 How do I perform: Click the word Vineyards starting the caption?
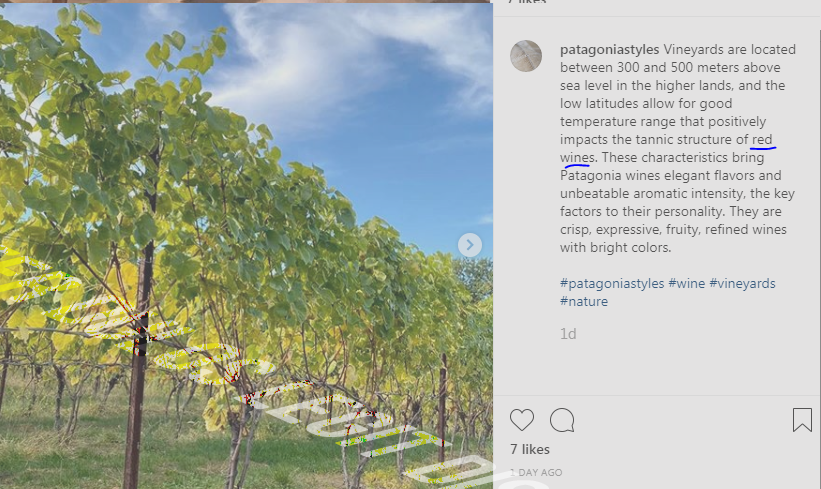(692, 50)
